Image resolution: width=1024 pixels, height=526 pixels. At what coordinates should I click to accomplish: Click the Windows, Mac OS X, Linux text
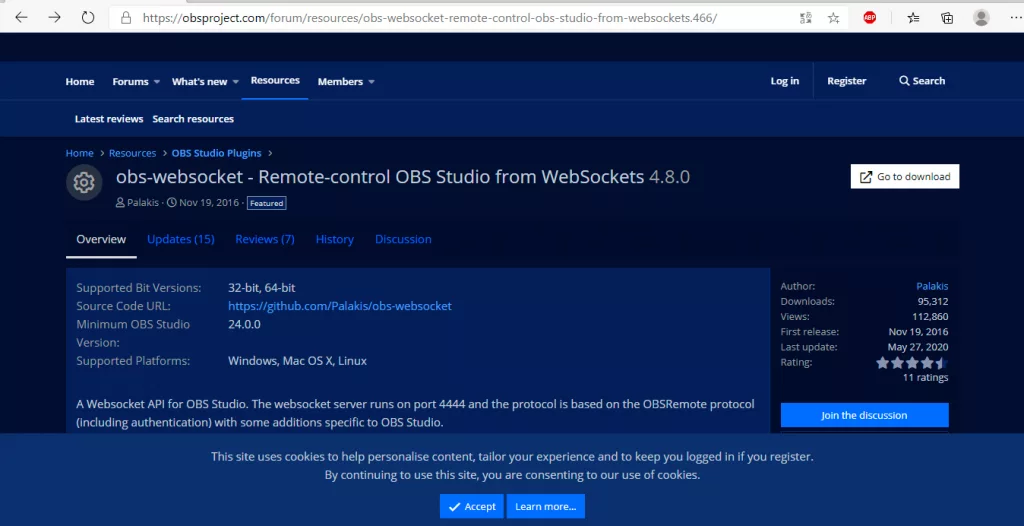click(297, 361)
